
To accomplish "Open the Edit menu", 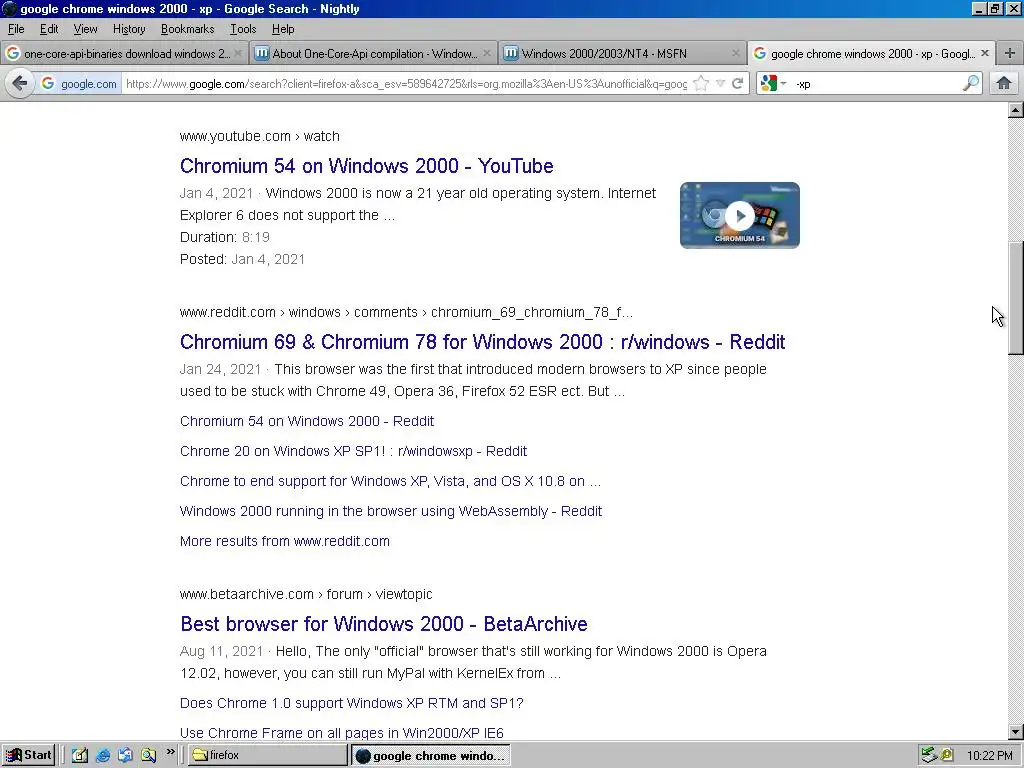I will pos(49,29).
